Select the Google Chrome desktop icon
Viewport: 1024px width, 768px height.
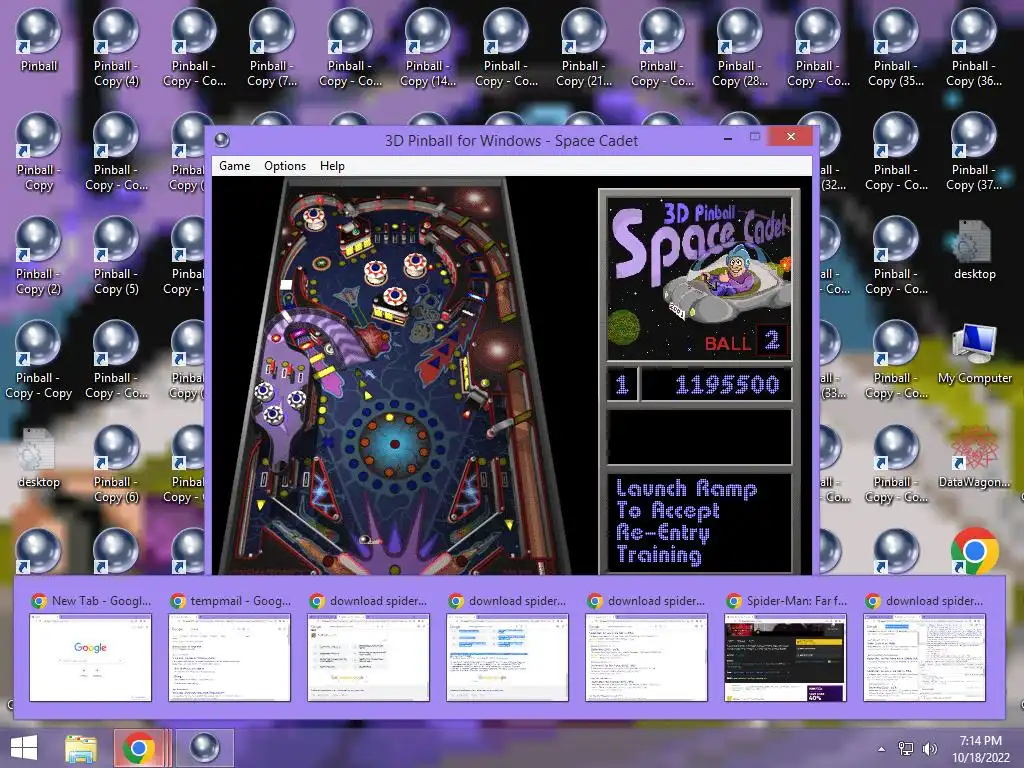coord(974,551)
